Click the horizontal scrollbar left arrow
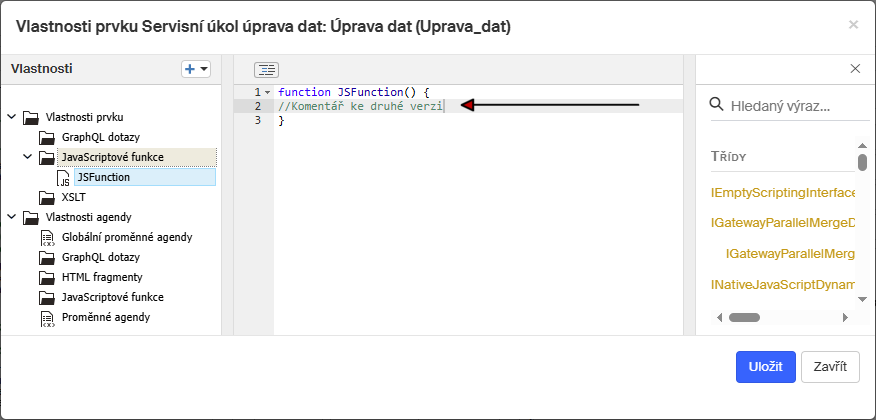The height and width of the screenshot is (420, 876). coord(720,317)
